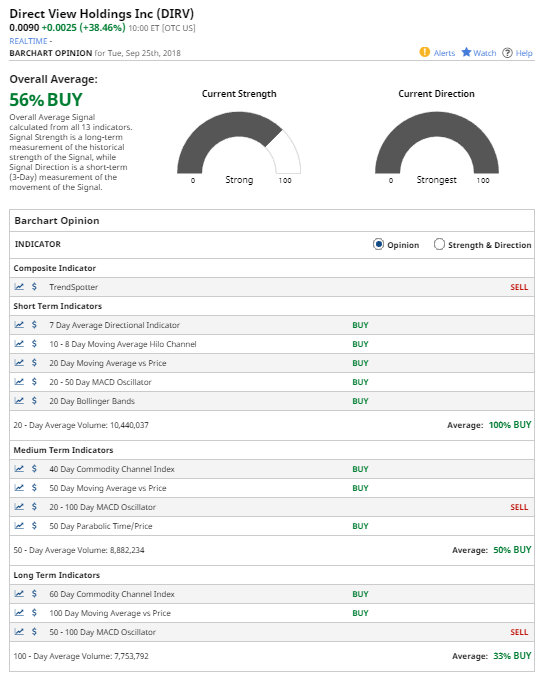Viewport: 544px width, 680px height.
Task: Click dollar icon for 7 Day Average Directional Indicator
Action: point(34,325)
